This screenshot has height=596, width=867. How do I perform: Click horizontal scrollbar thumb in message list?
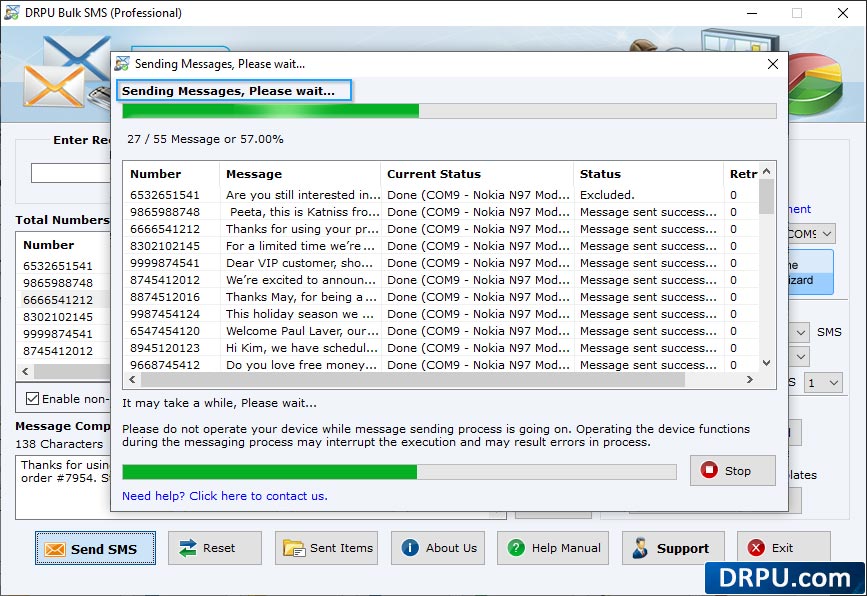[412, 379]
